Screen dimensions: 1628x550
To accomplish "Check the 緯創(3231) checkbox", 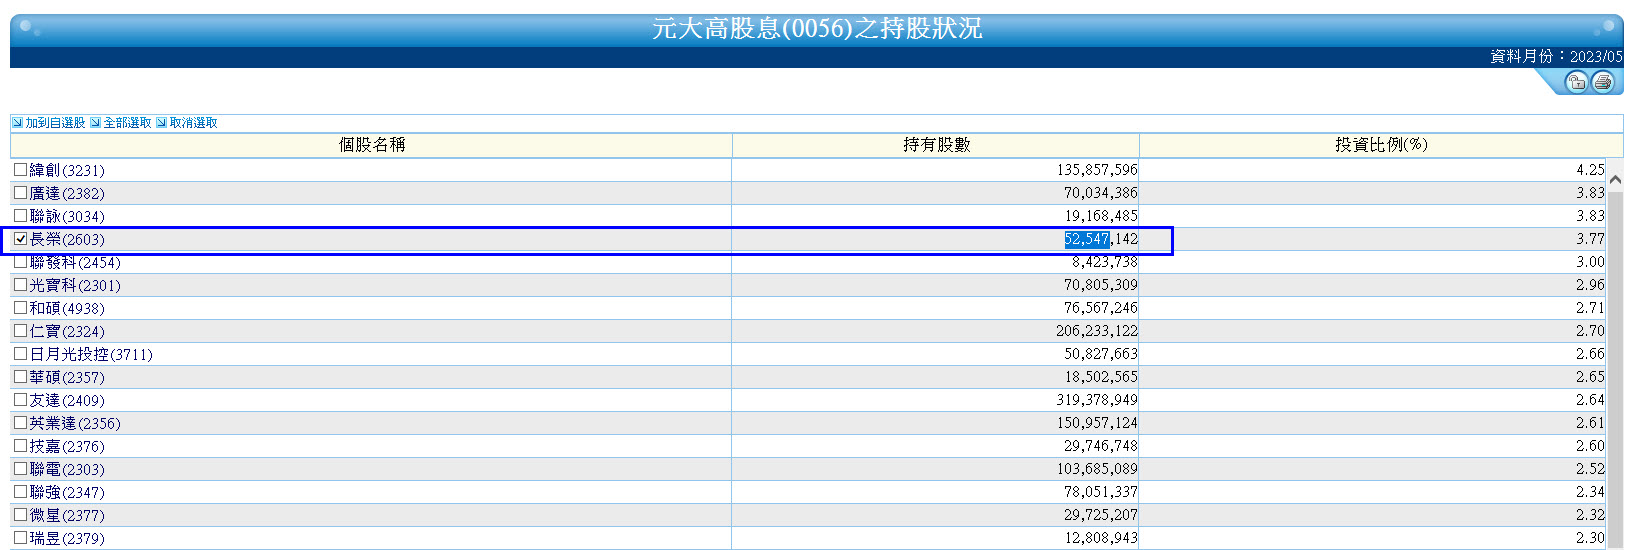I will (x=20, y=170).
